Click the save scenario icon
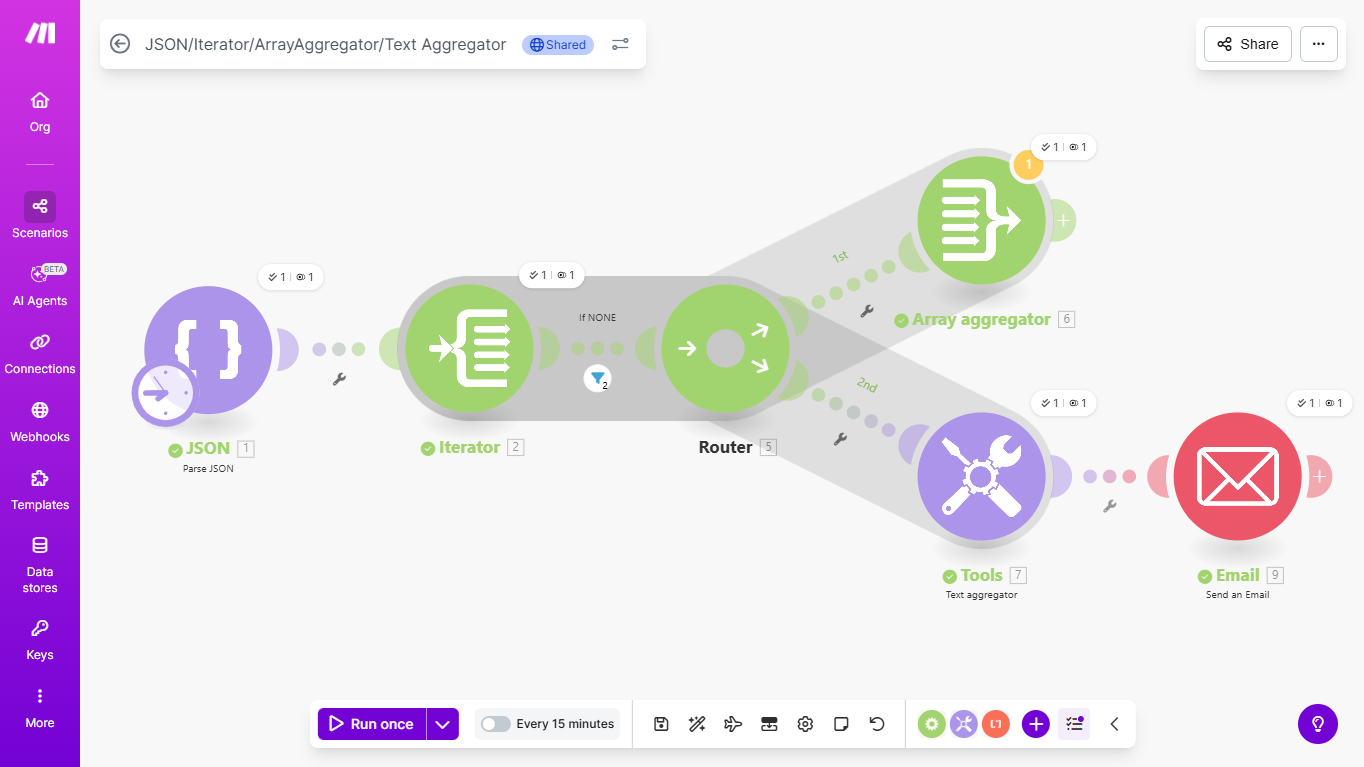 [661, 724]
